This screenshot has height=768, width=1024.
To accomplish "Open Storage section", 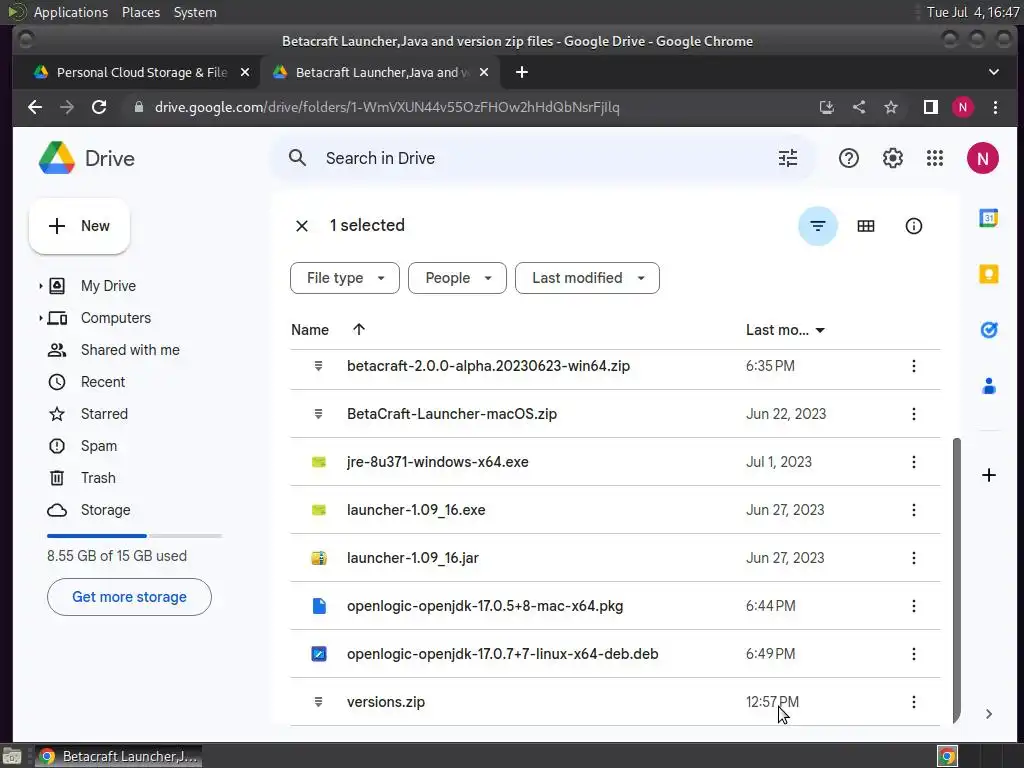I will click(x=105, y=510).
